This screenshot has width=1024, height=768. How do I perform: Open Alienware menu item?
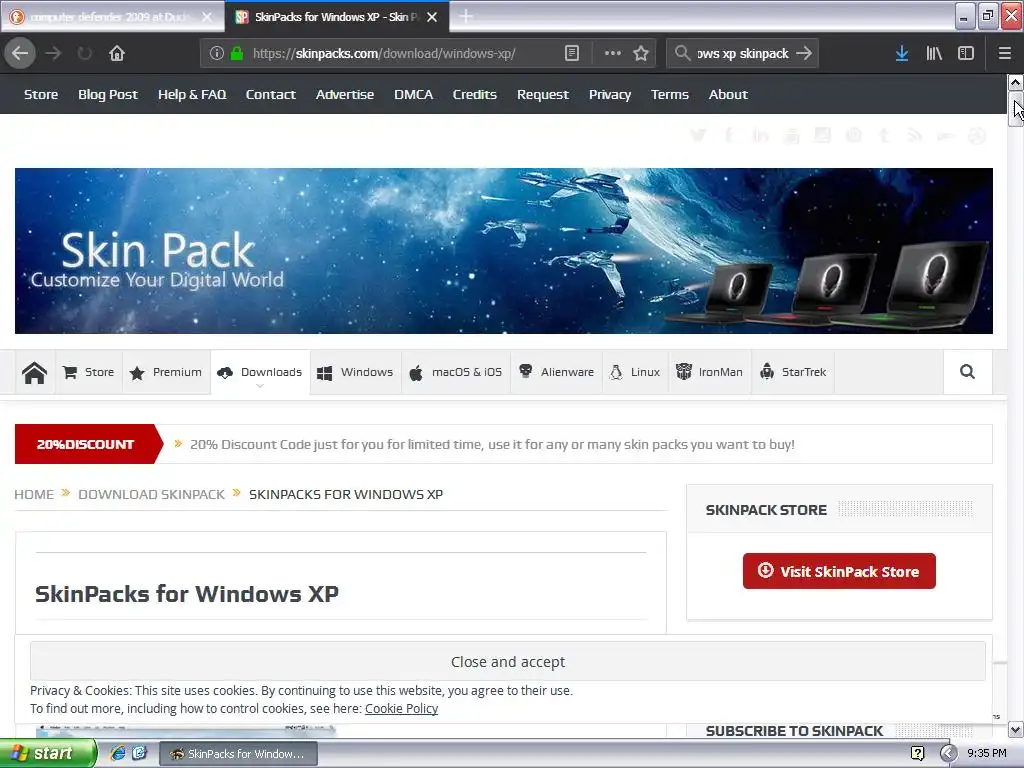[556, 372]
